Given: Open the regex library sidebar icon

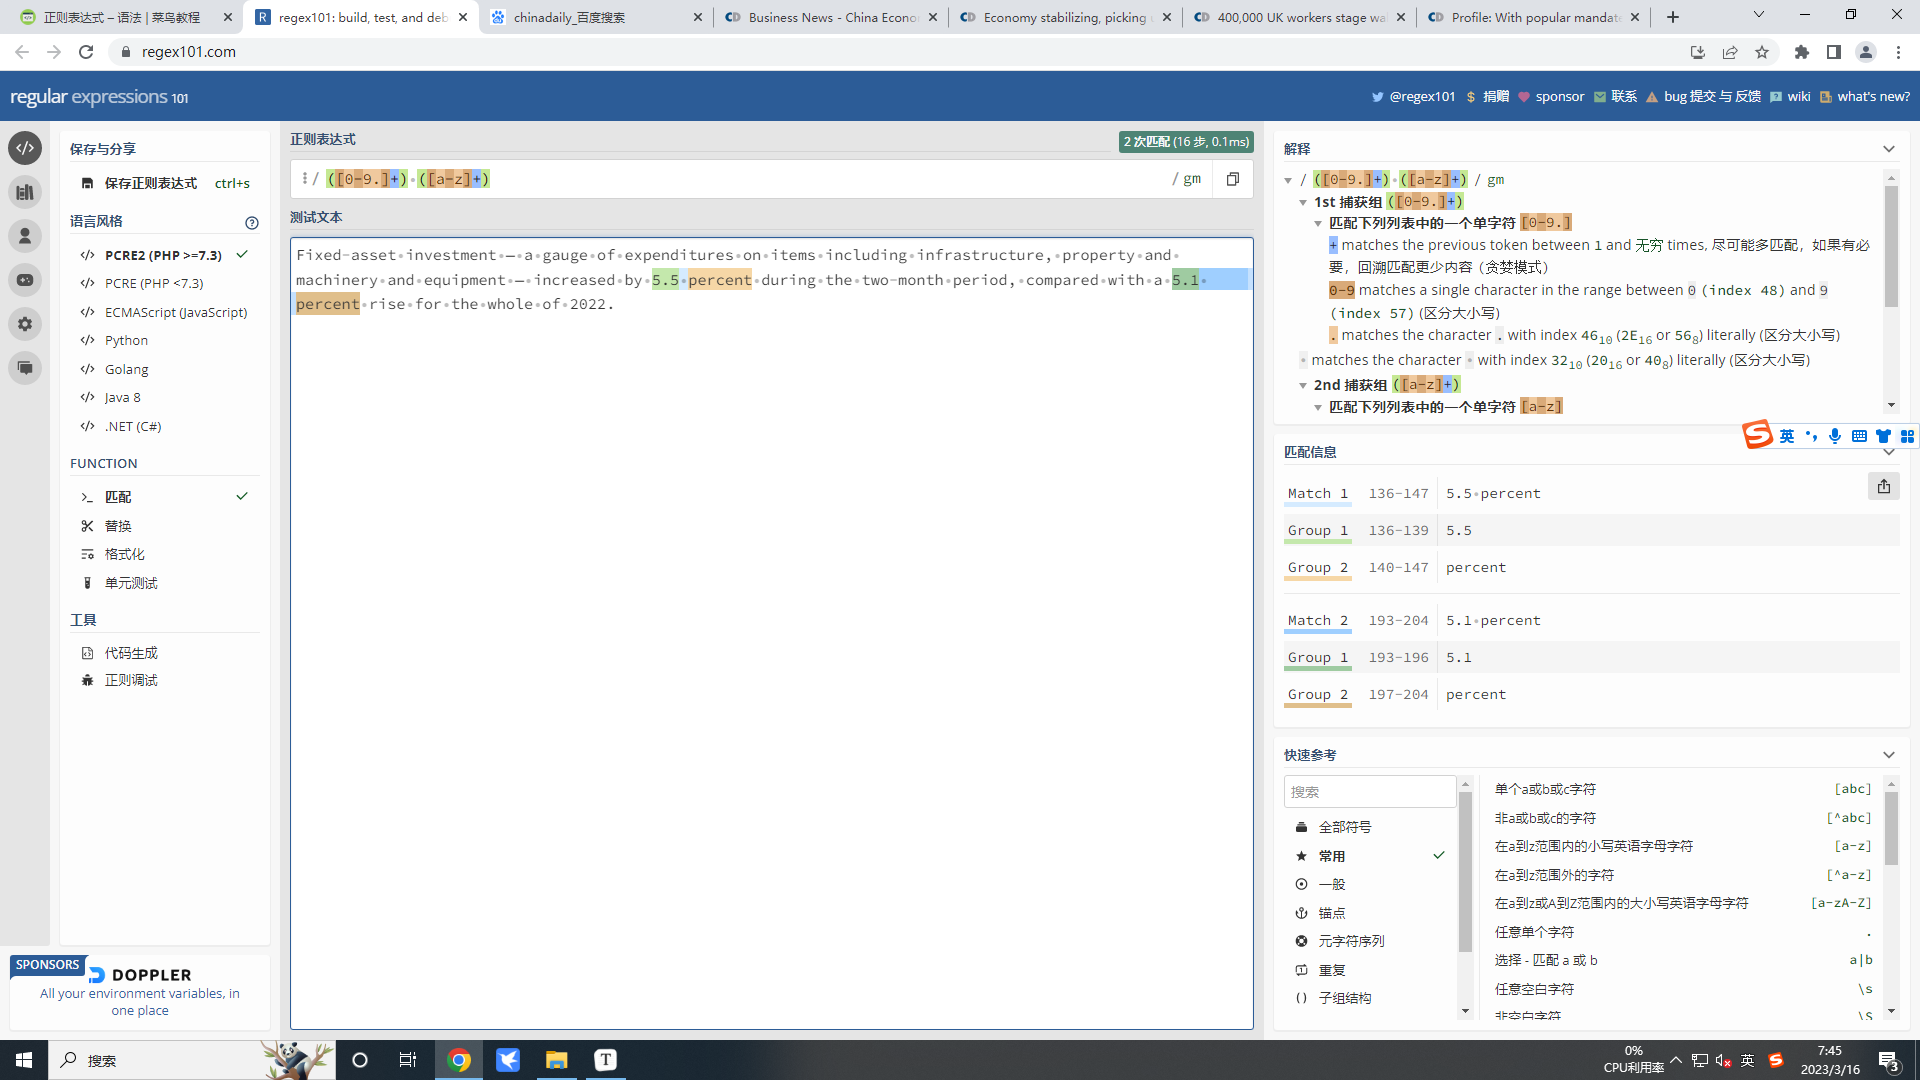Looking at the screenshot, I should point(25,192).
